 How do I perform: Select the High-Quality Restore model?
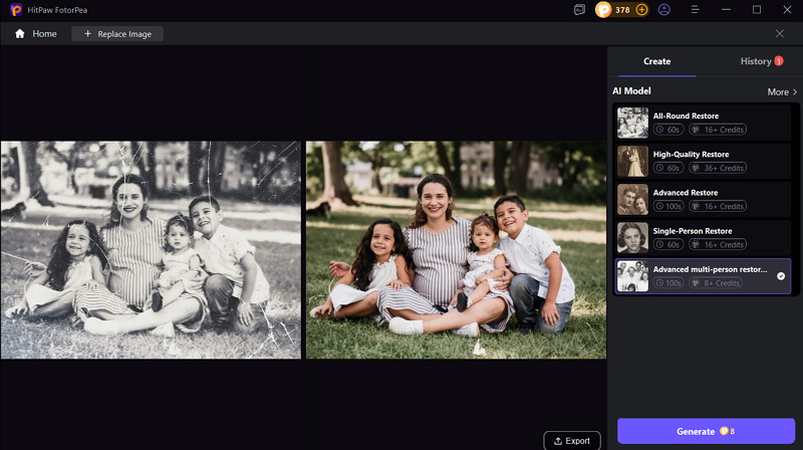pos(703,161)
